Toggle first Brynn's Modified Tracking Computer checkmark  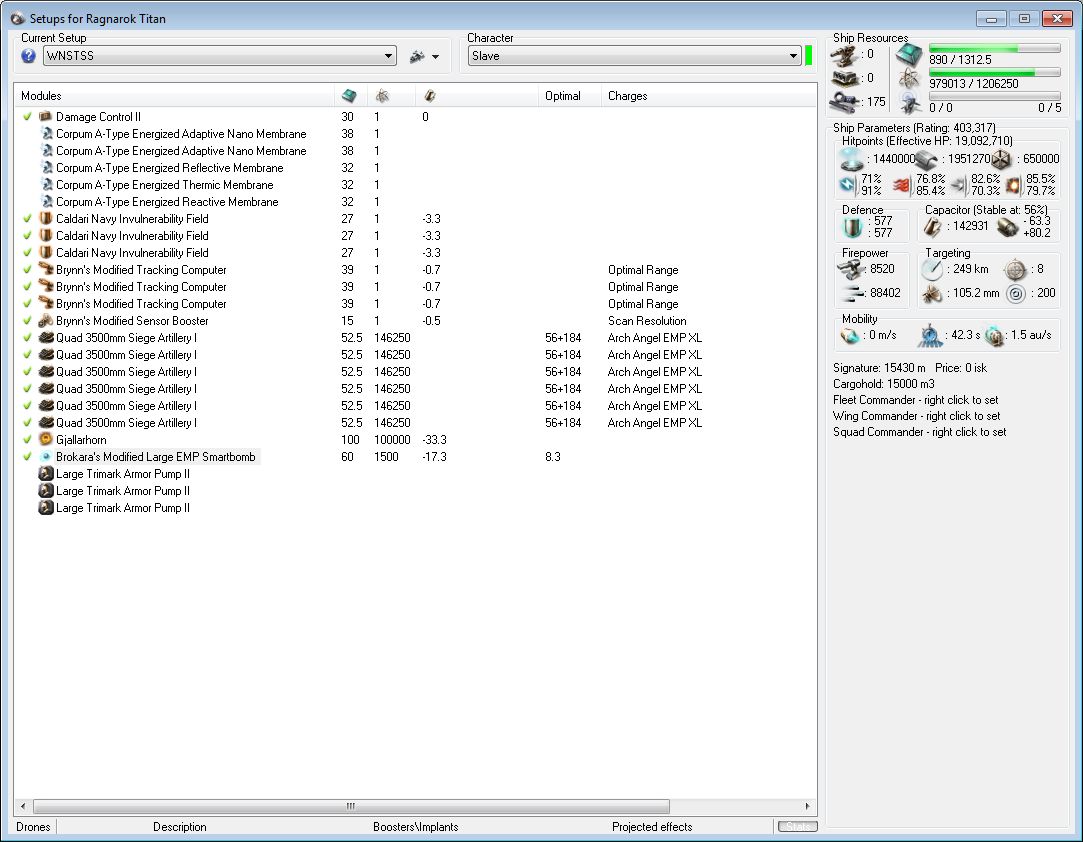click(x=28, y=269)
